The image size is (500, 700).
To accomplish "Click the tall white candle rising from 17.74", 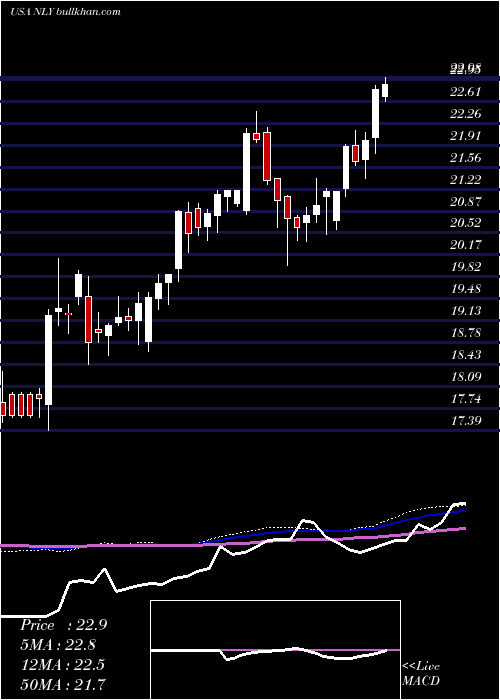I will point(48,360).
